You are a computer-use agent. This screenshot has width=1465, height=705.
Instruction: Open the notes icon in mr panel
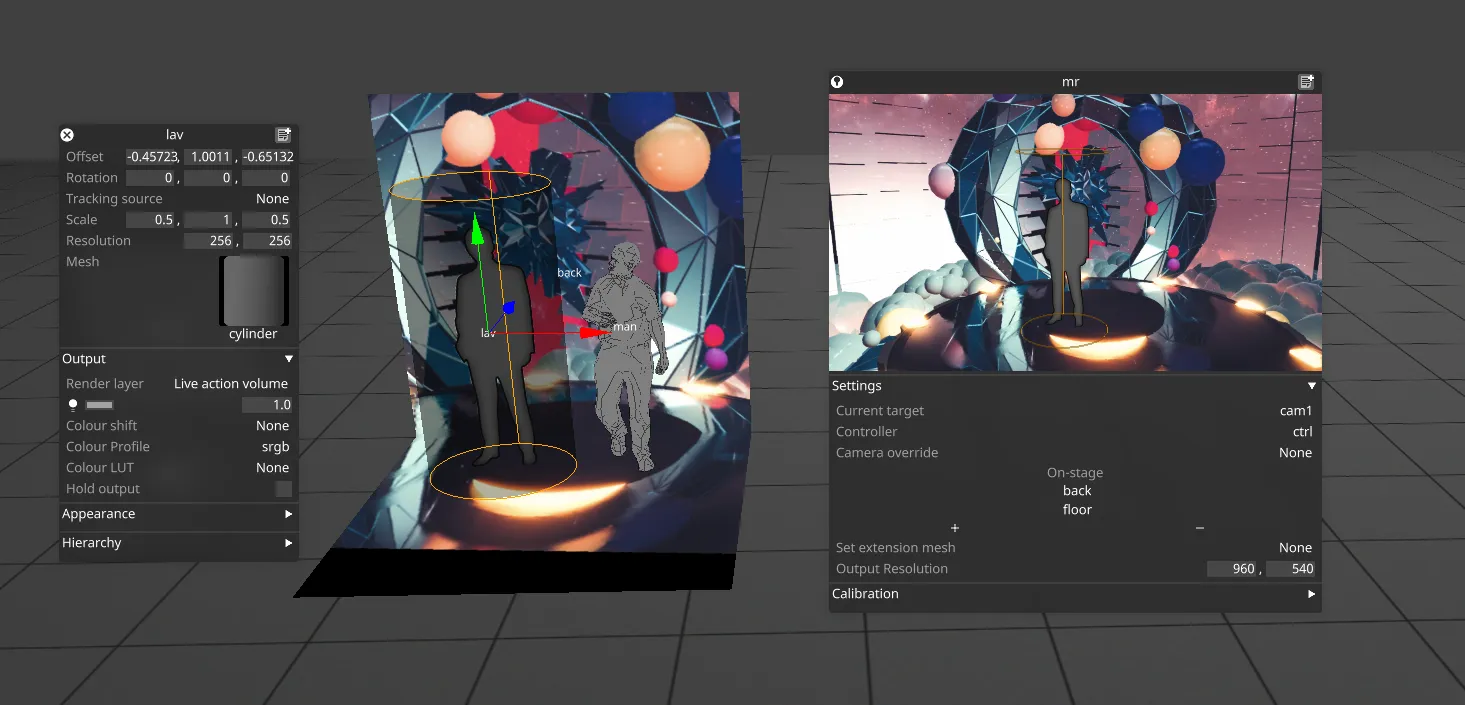tap(1306, 82)
